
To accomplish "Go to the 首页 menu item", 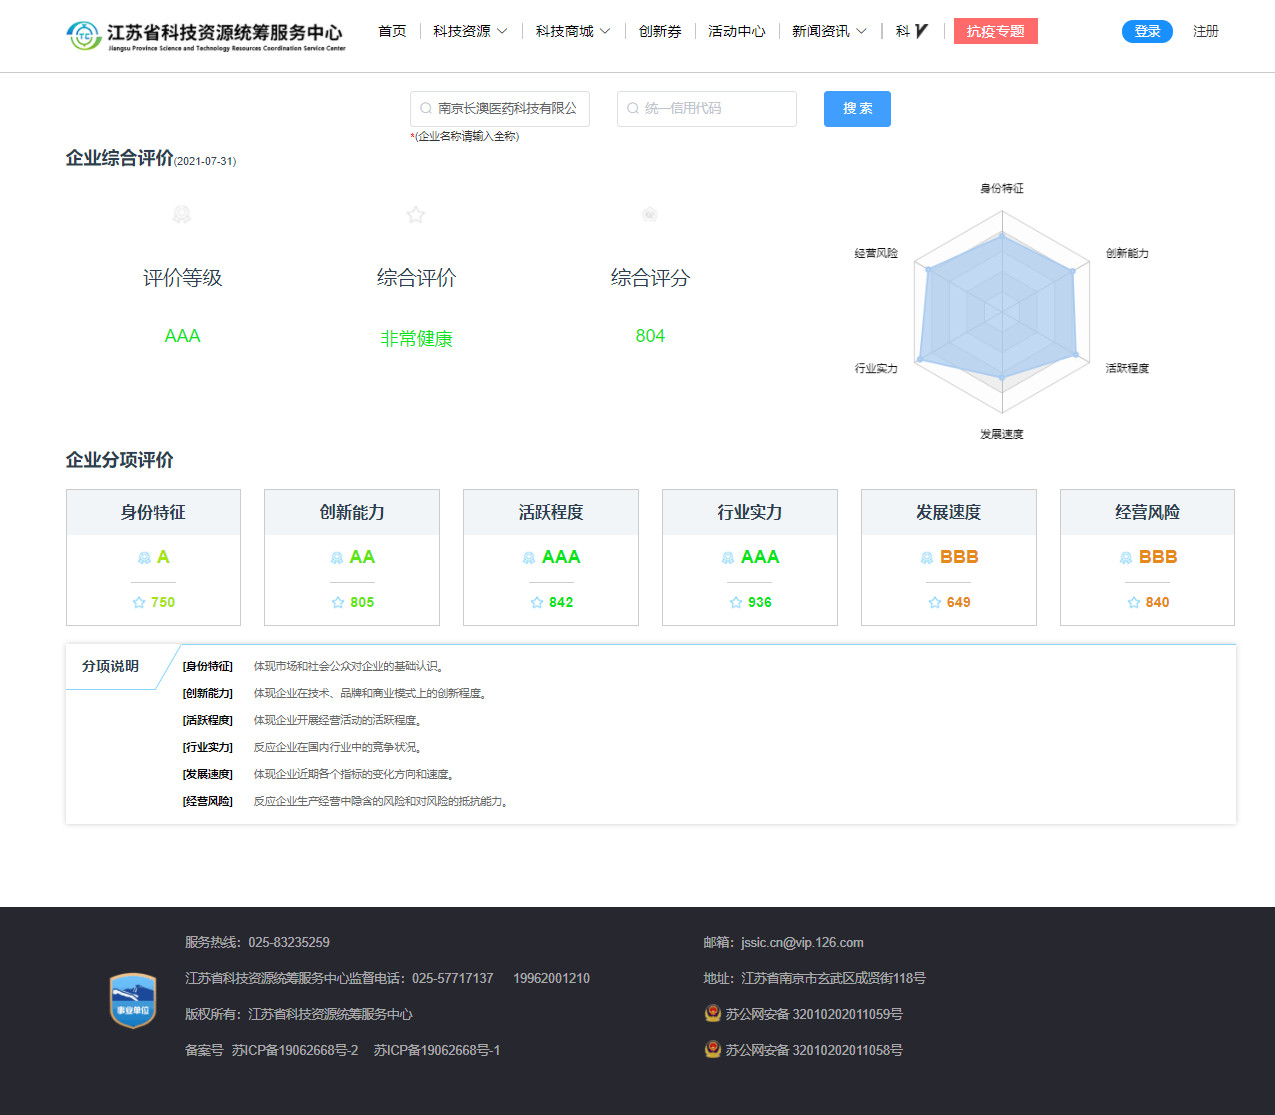I will tap(392, 31).
